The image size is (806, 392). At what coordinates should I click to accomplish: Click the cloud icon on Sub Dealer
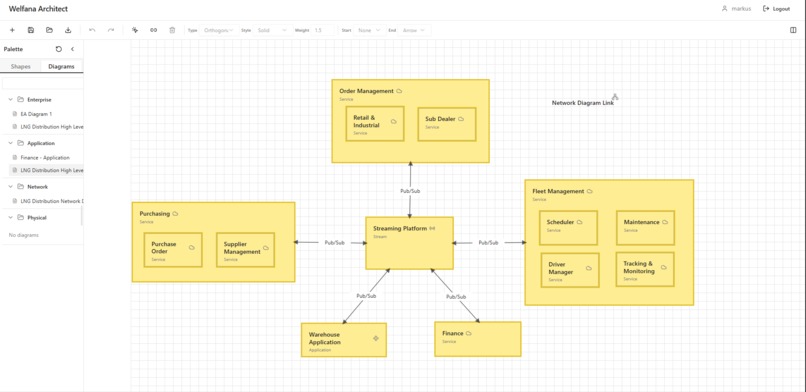[x=461, y=119]
